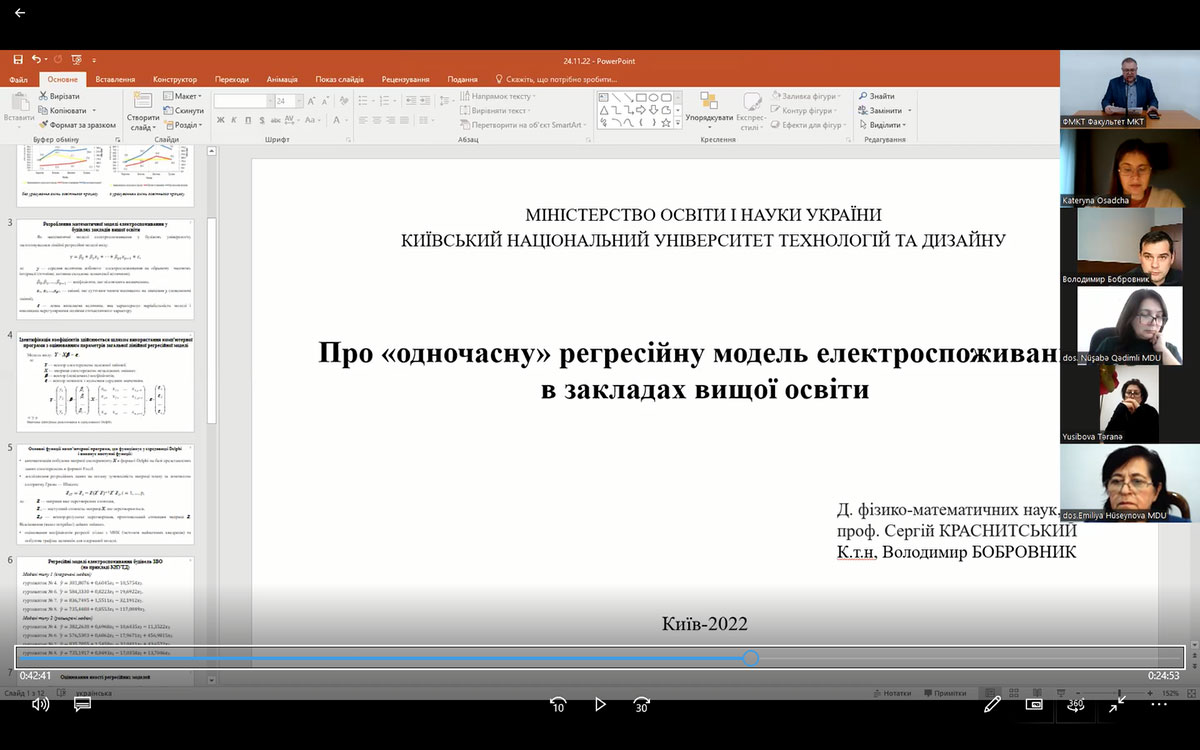1200x750 pixels.
Task: Exit fullscreen using the arrows icon
Action: (x=1117, y=704)
